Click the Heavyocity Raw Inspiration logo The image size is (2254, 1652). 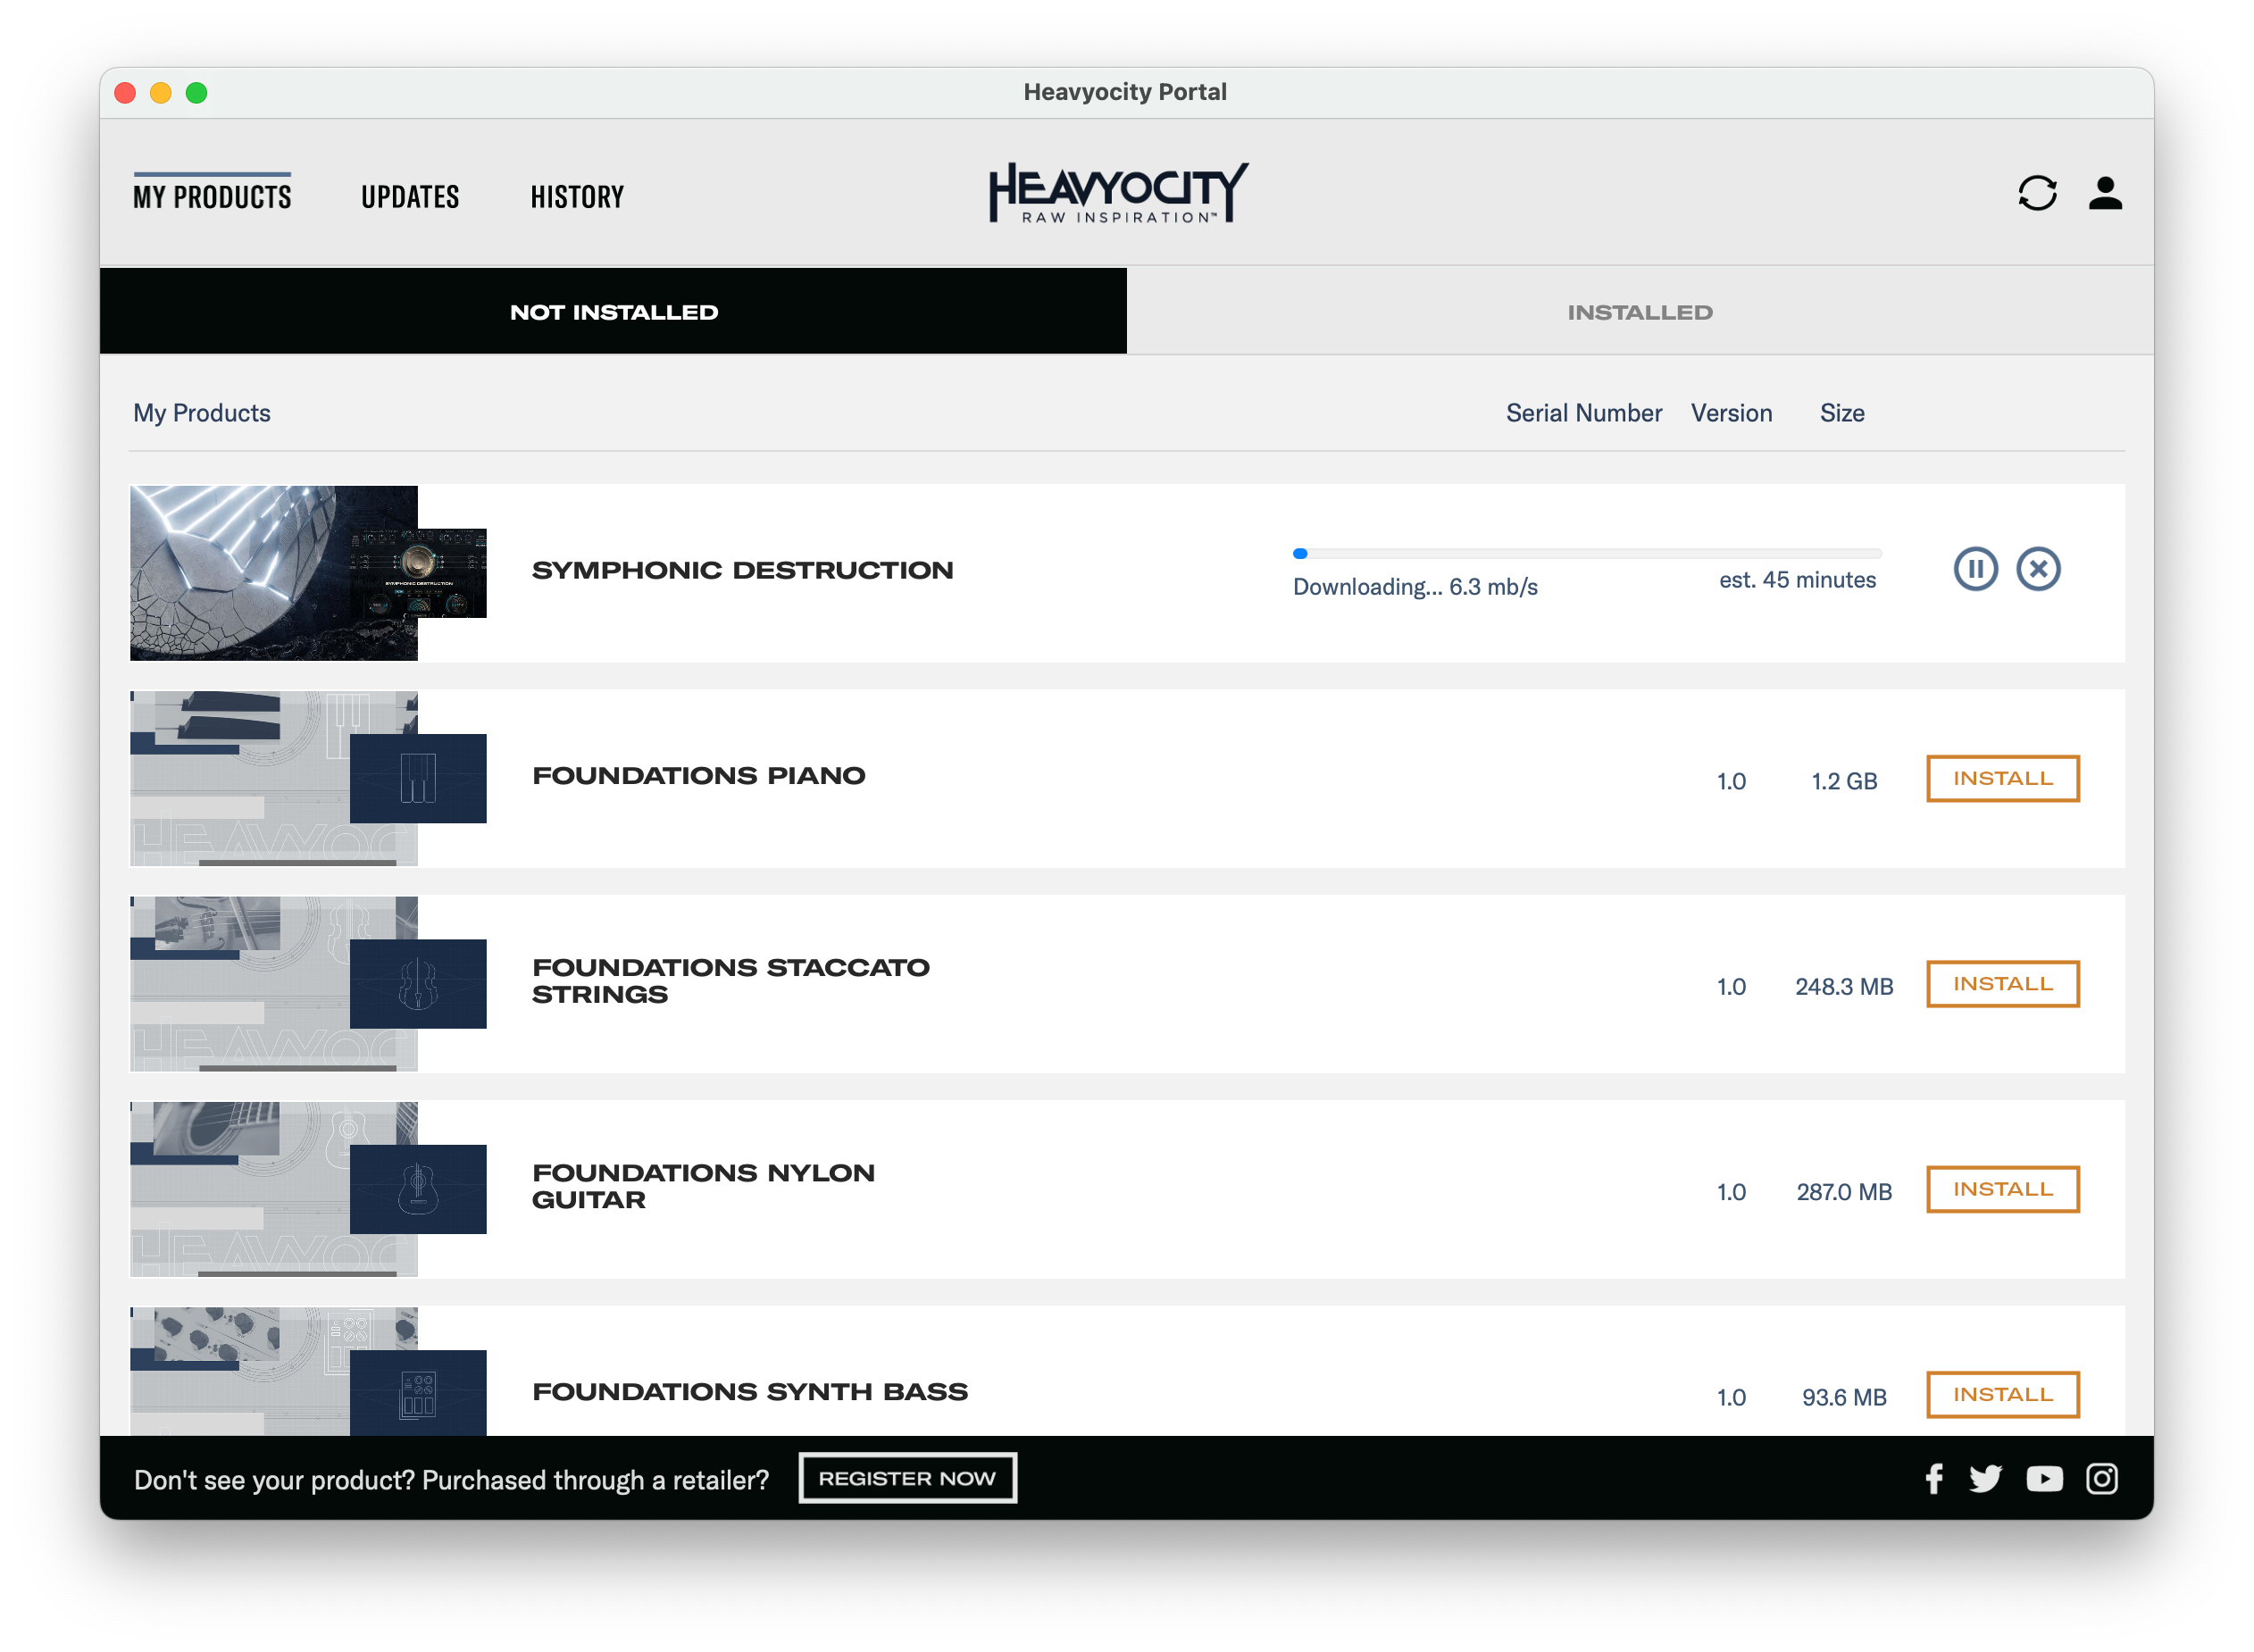click(x=1118, y=192)
